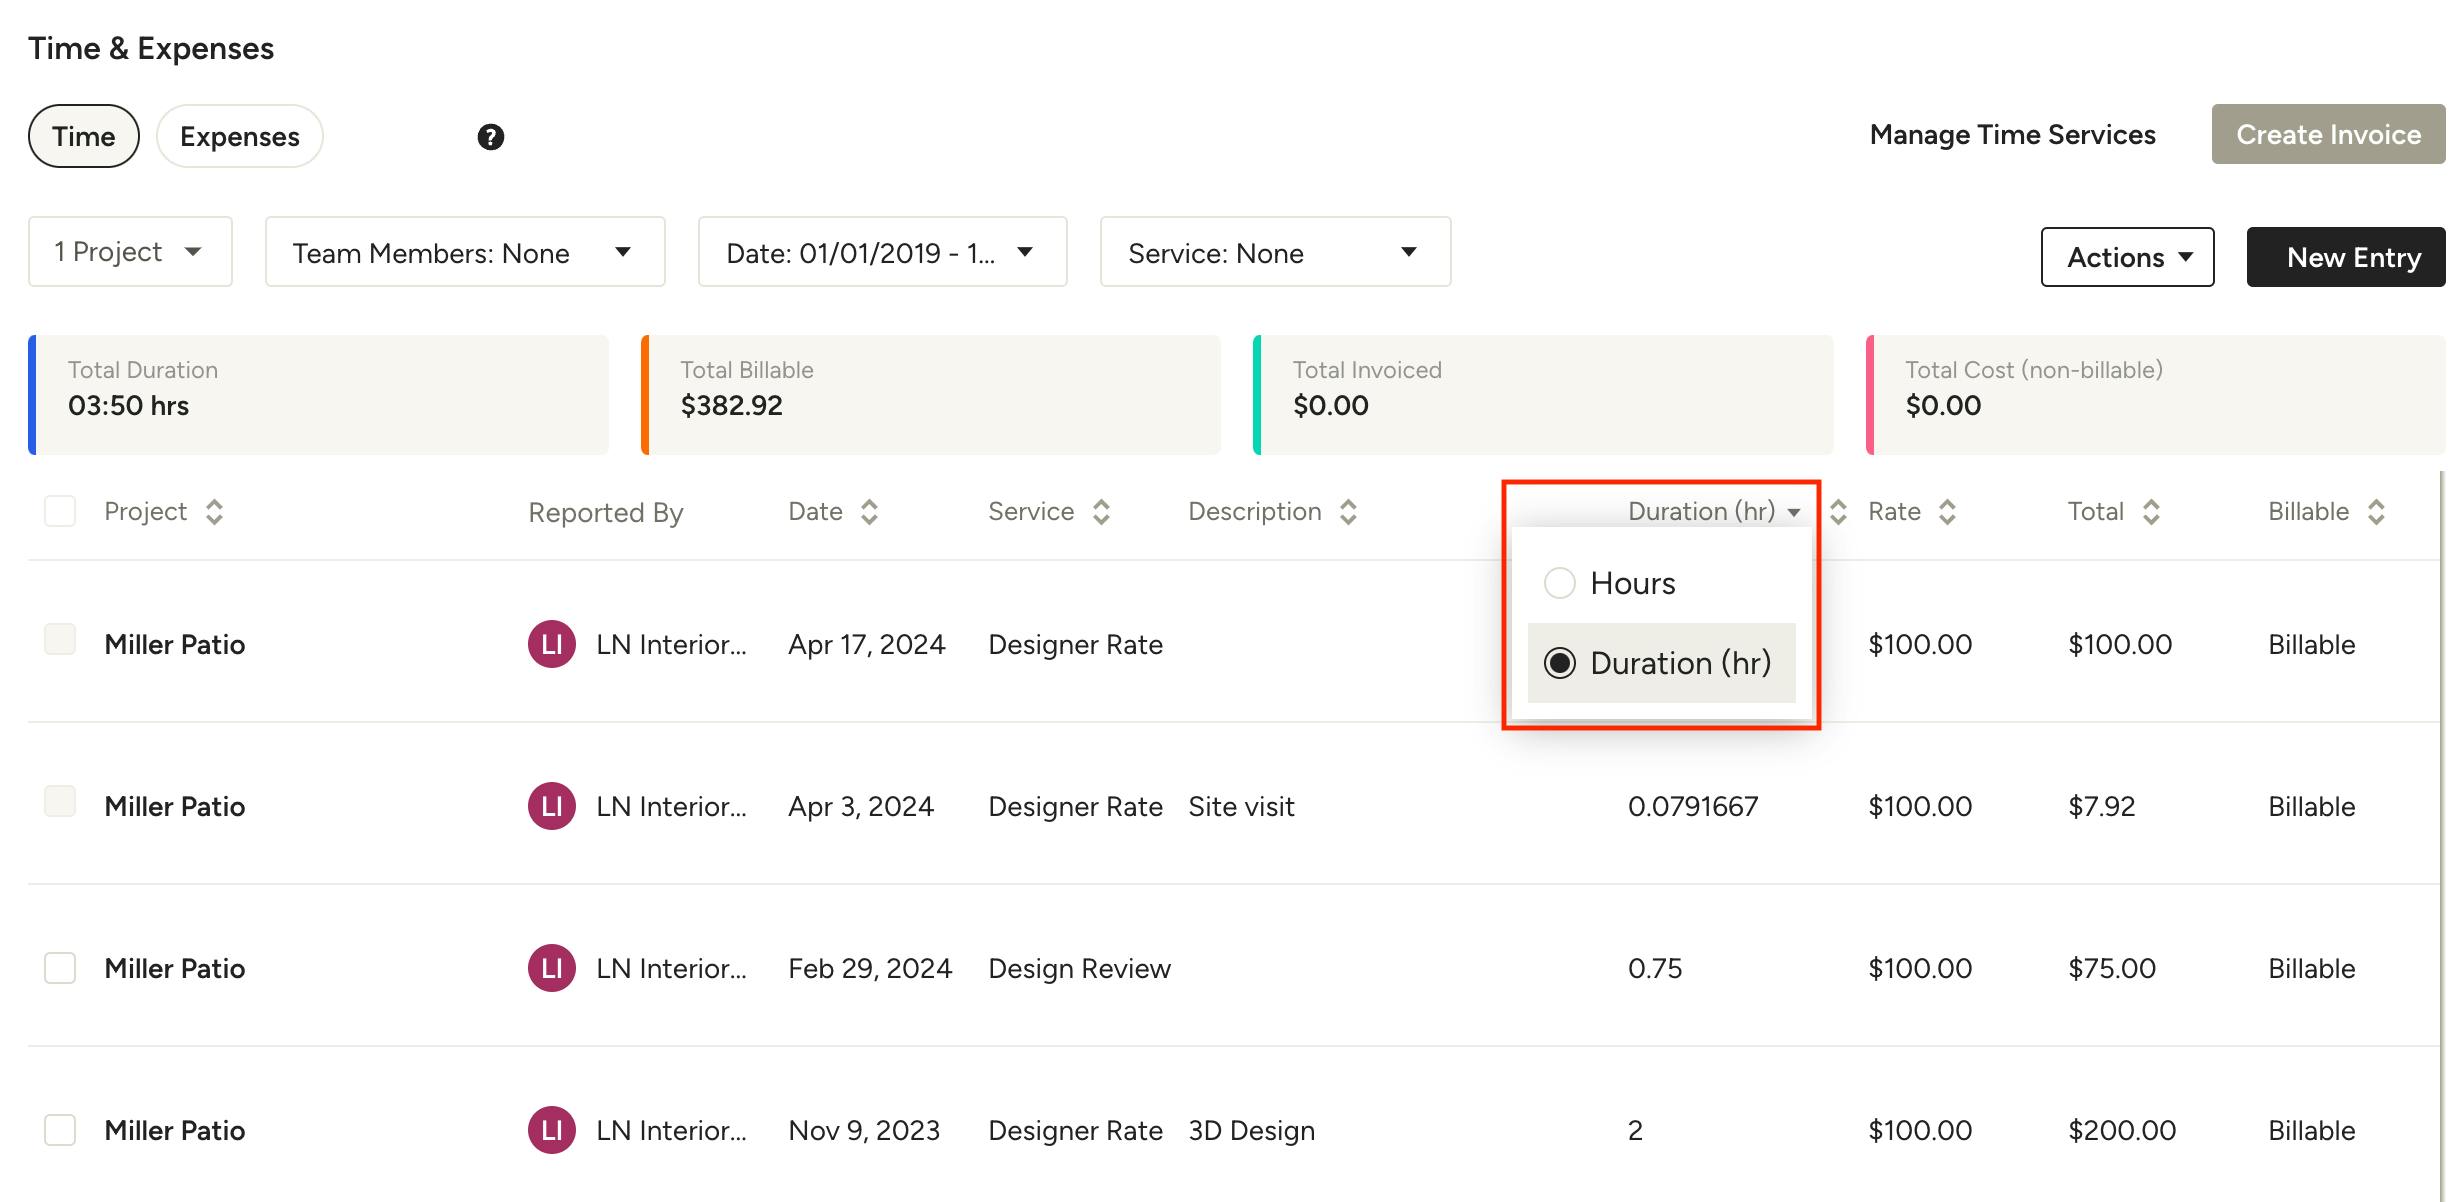Sort by Total column arrows
The height and width of the screenshot is (1202, 2462).
pos(2151,512)
